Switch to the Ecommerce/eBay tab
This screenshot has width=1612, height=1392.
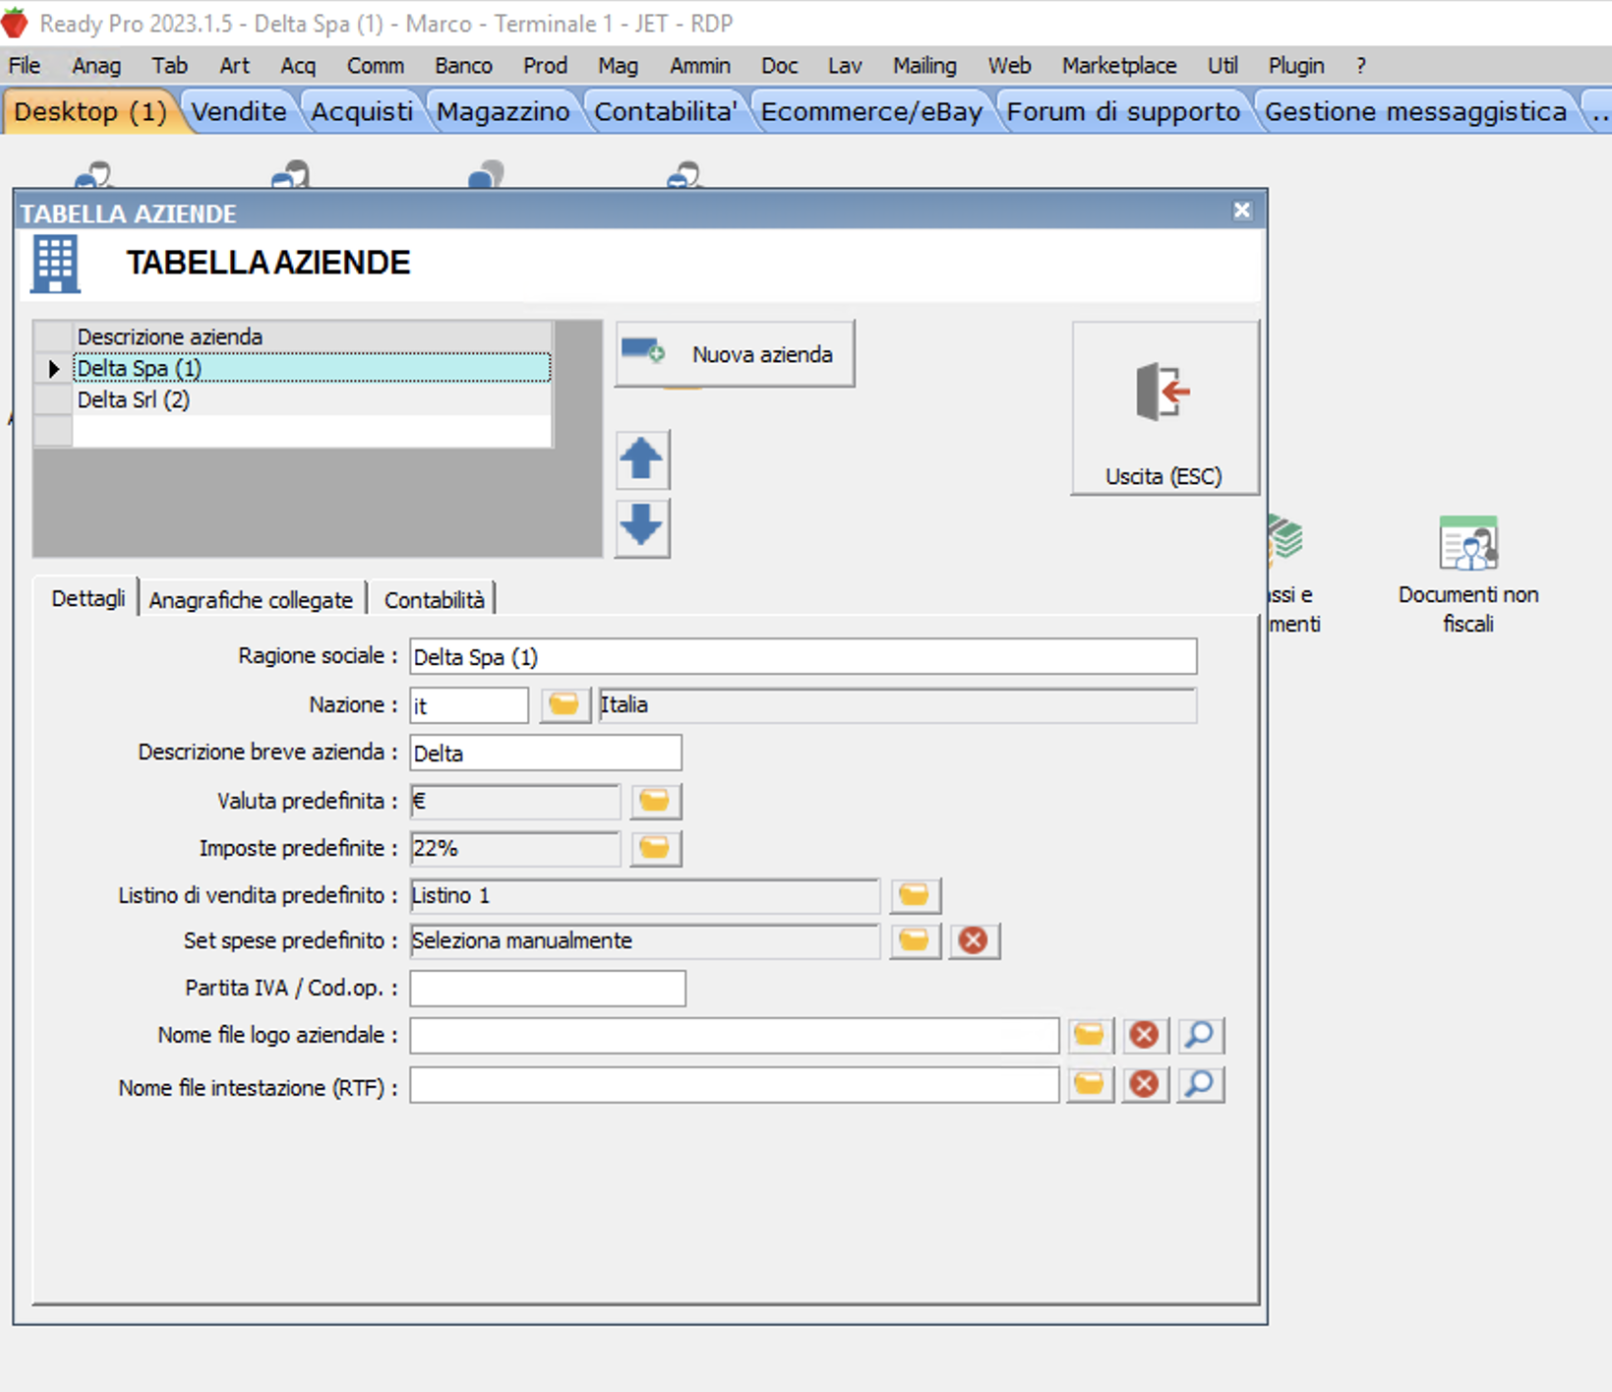click(x=871, y=111)
